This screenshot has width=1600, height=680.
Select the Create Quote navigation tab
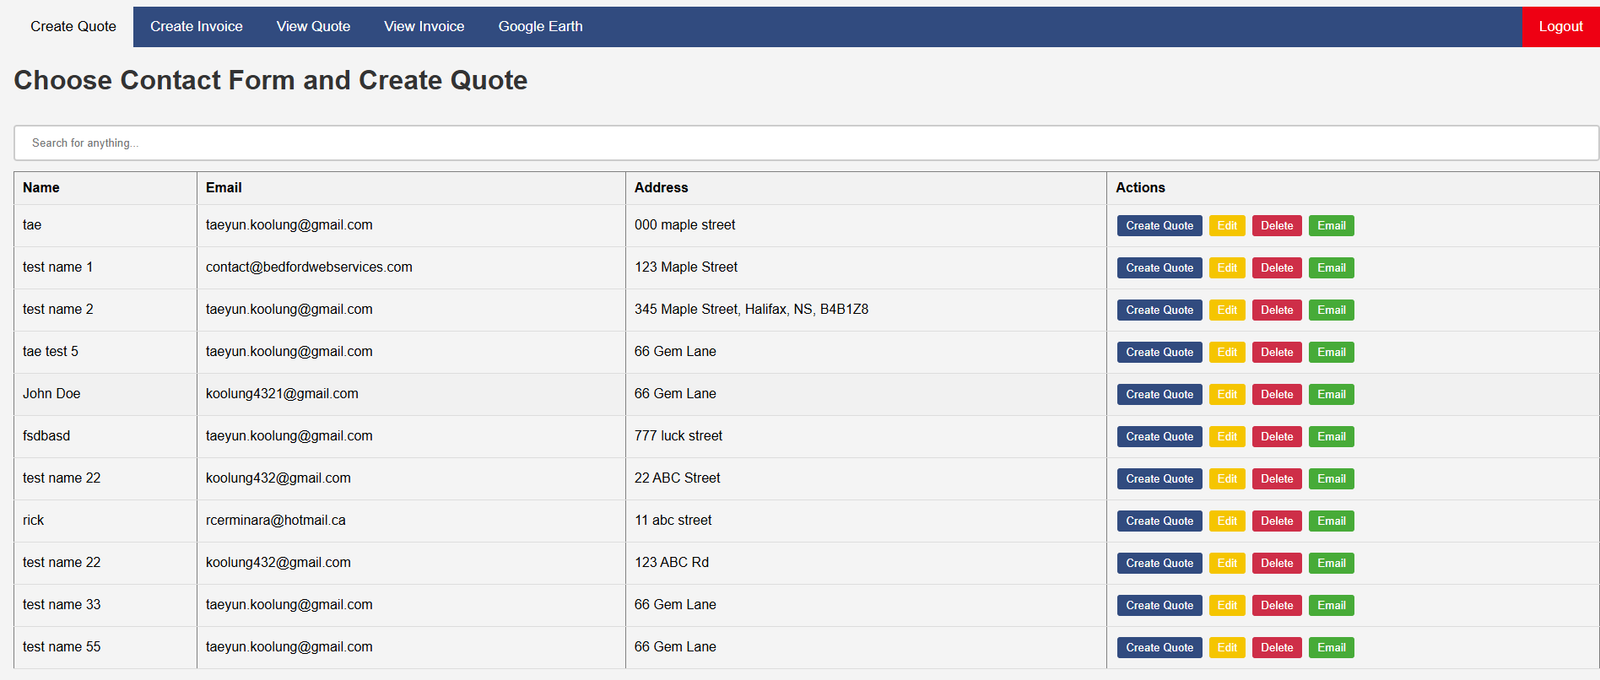pos(73,27)
